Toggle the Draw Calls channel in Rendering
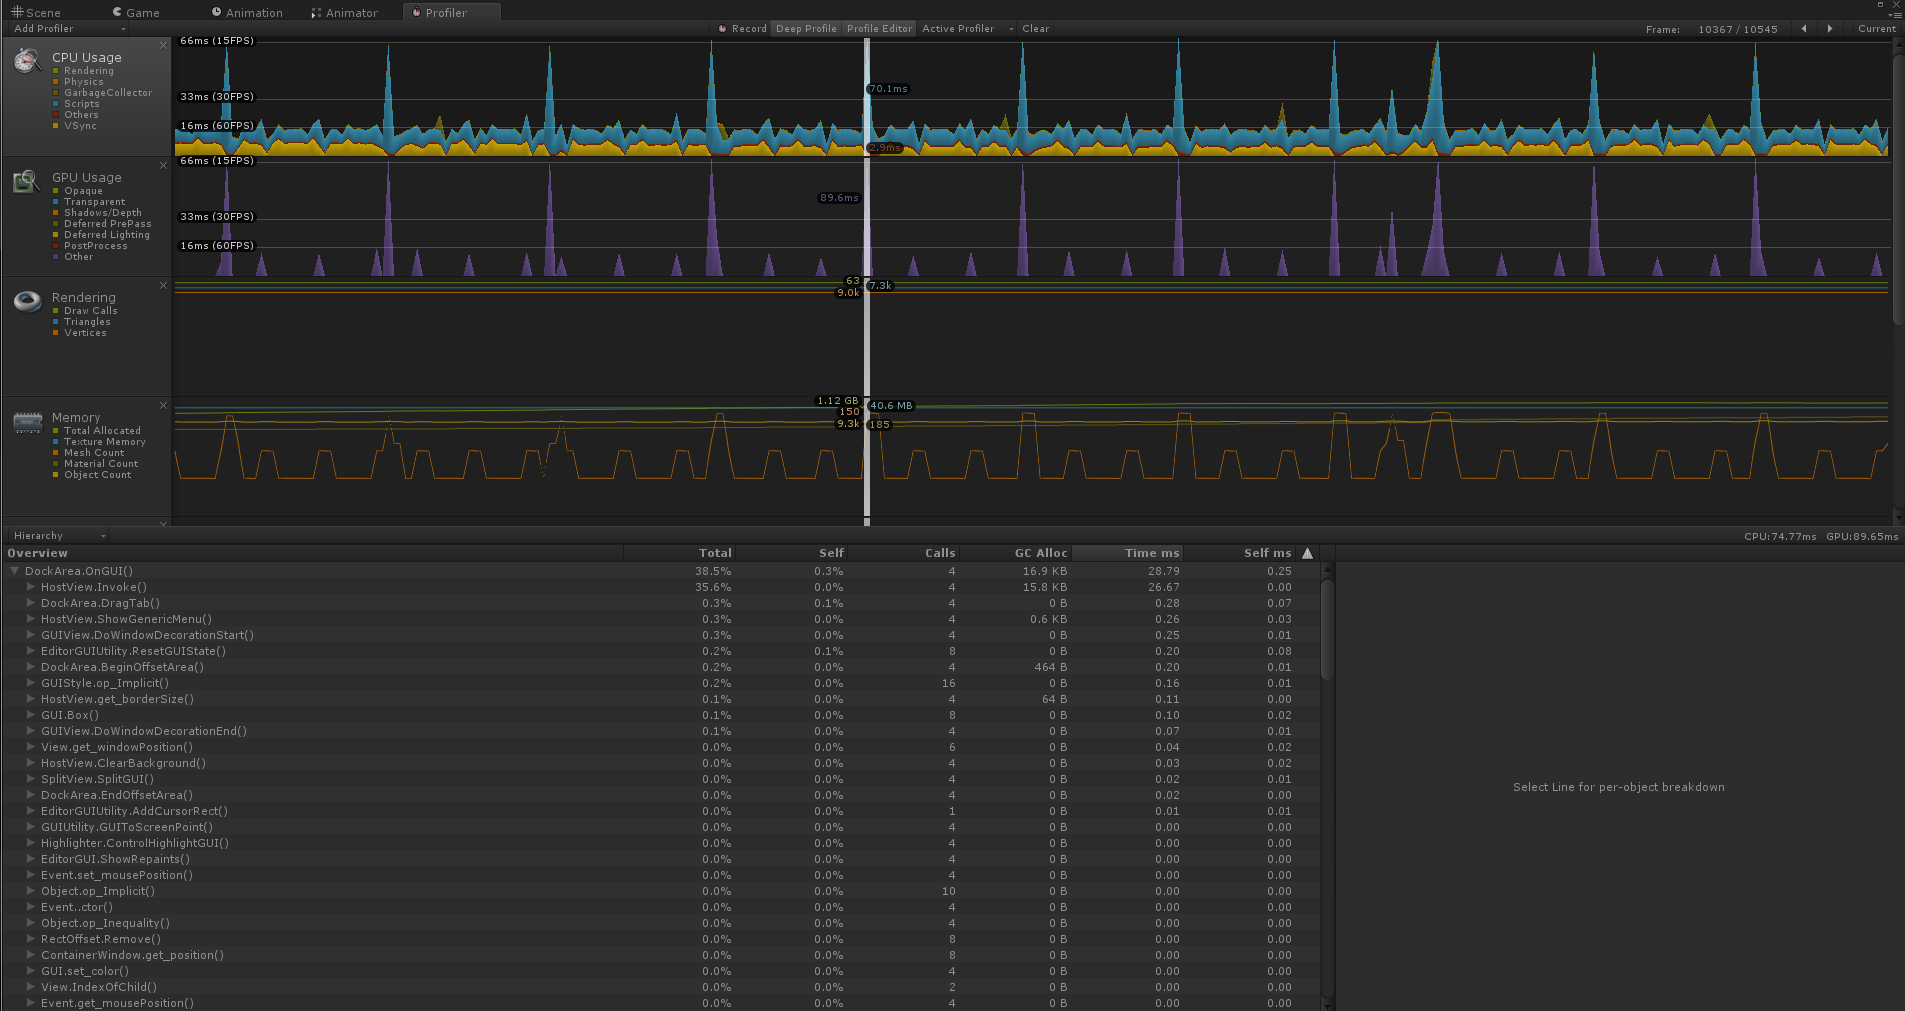Image resolution: width=1905 pixels, height=1011 pixels. pos(88,310)
